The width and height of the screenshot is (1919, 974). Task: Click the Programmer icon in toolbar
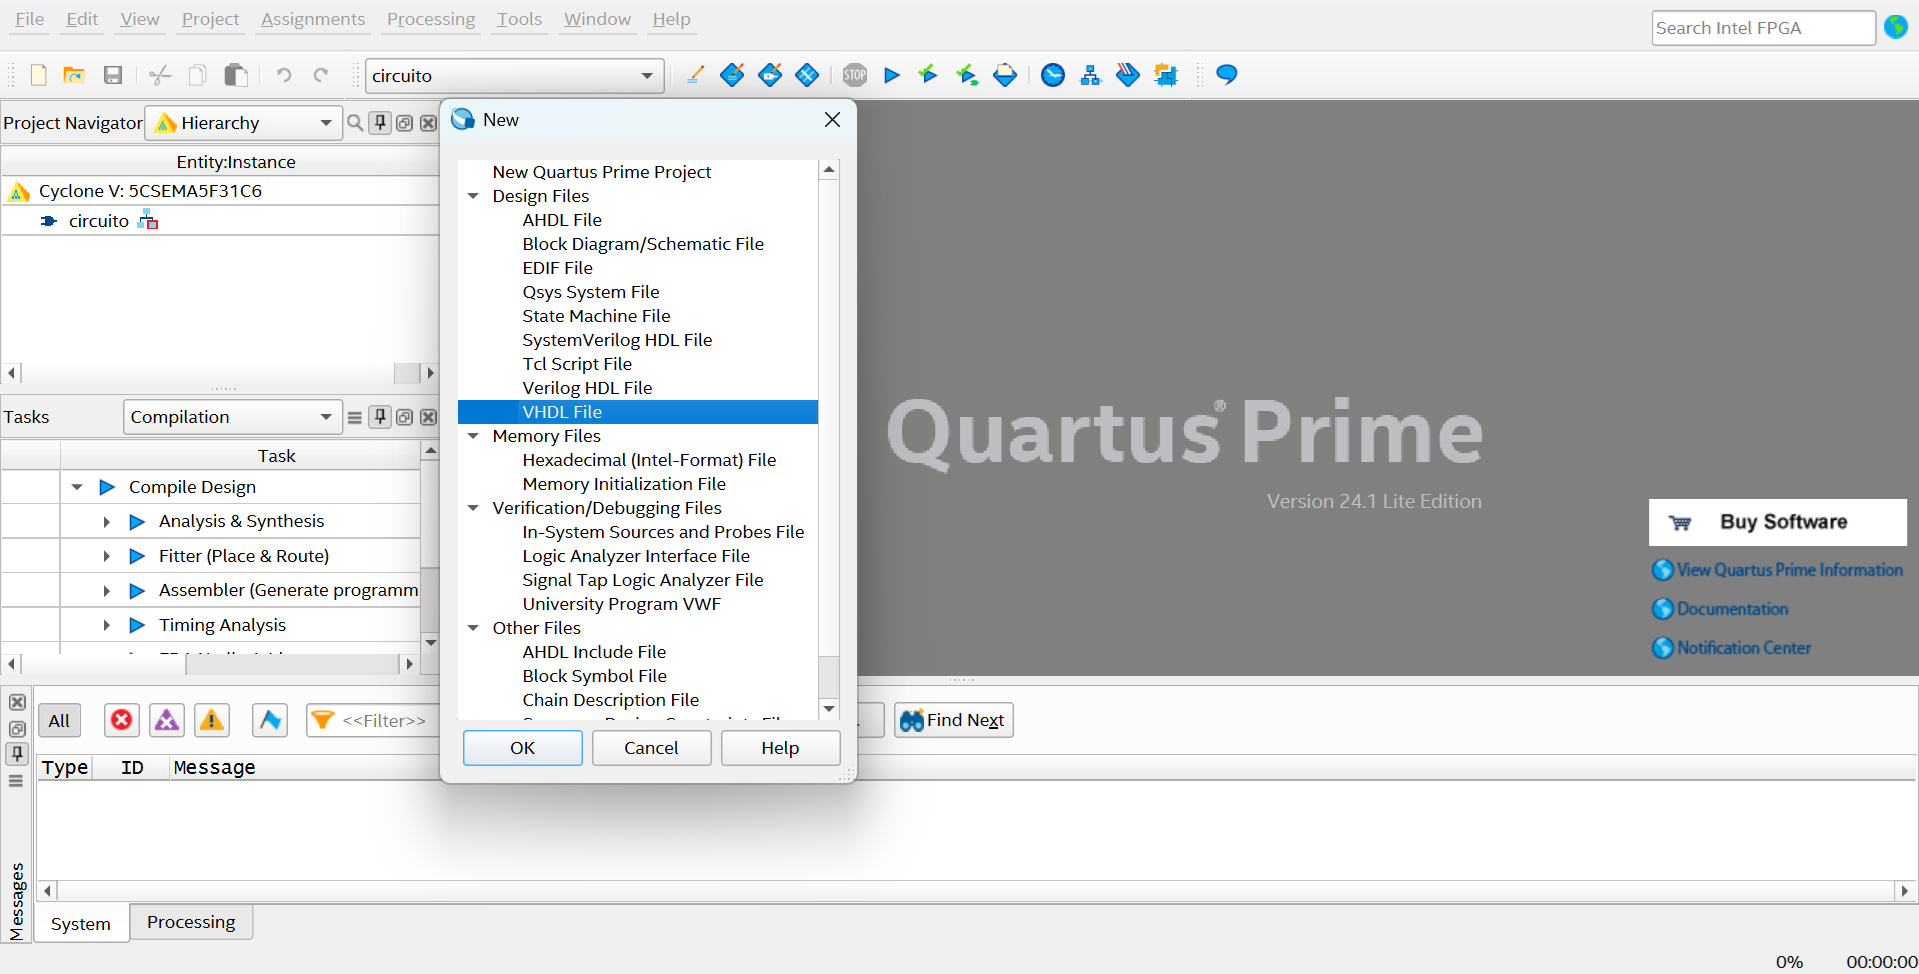[1128, 75]
